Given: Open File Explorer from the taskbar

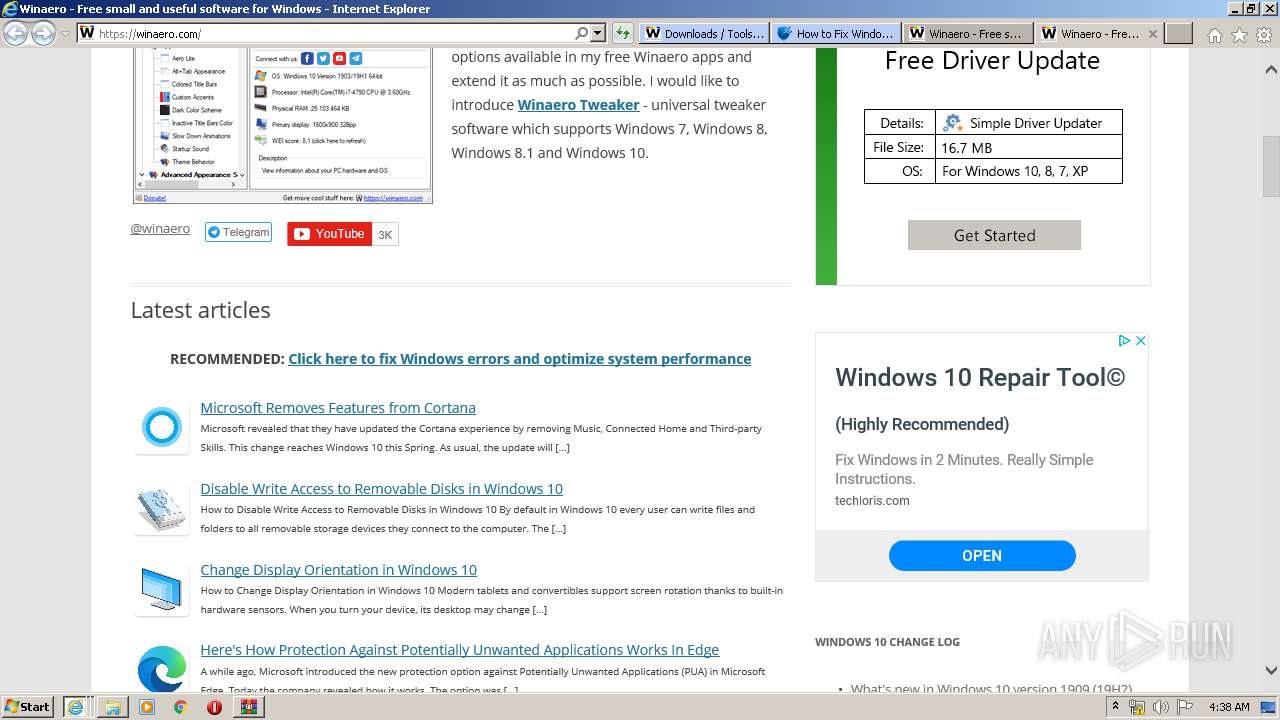Looking at the screenshot, I should pyautogui.click(x=112, y=706).
